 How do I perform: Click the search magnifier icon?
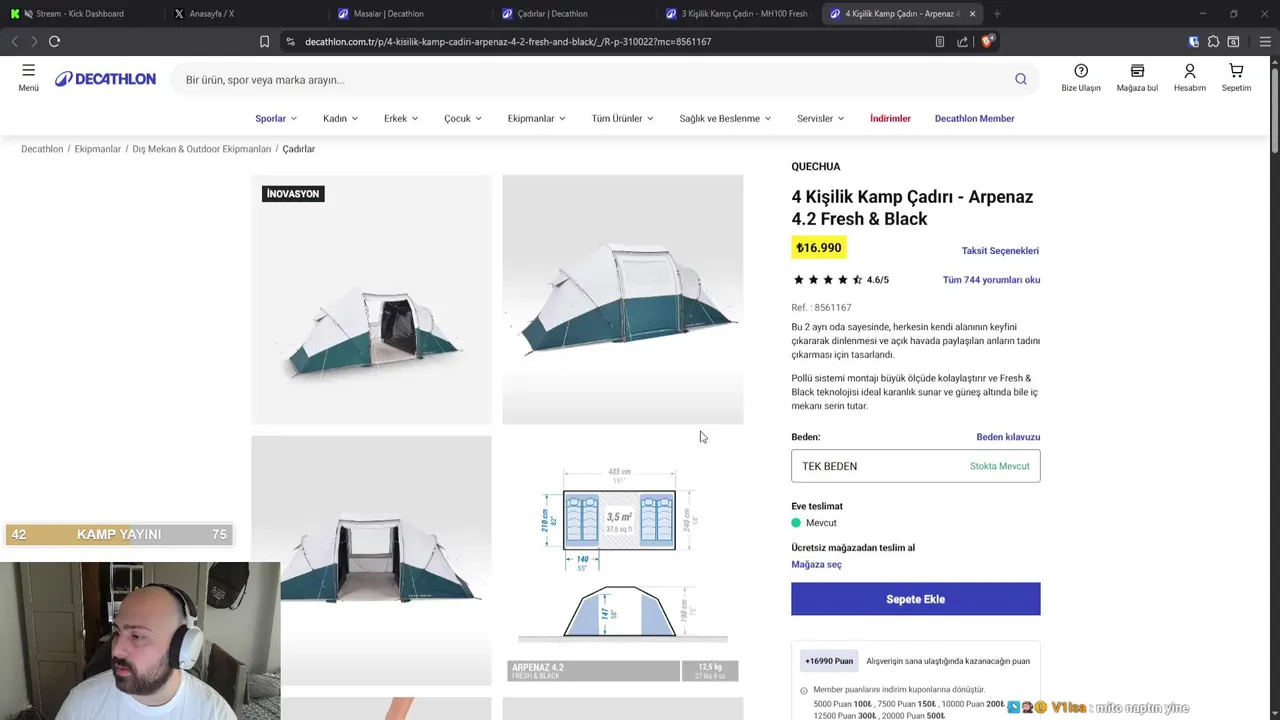coord(1021,79)
